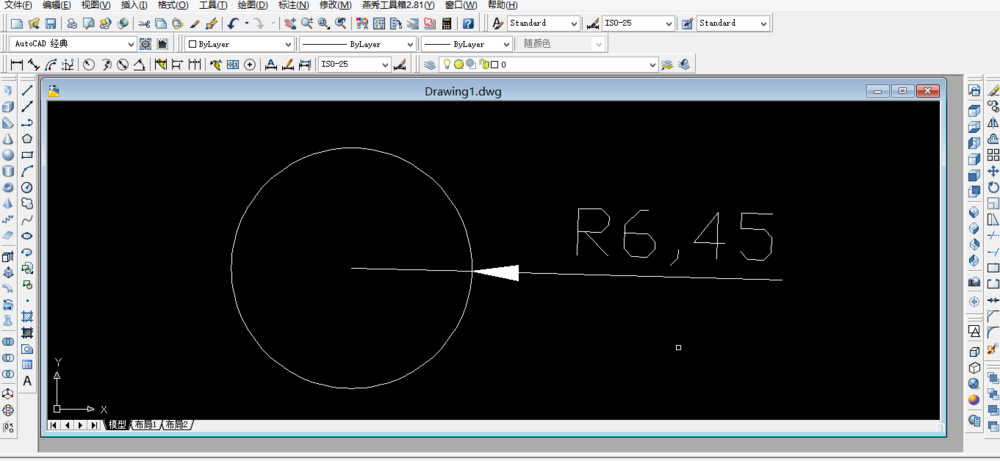Select the Hatch tool

click(27, 316)
